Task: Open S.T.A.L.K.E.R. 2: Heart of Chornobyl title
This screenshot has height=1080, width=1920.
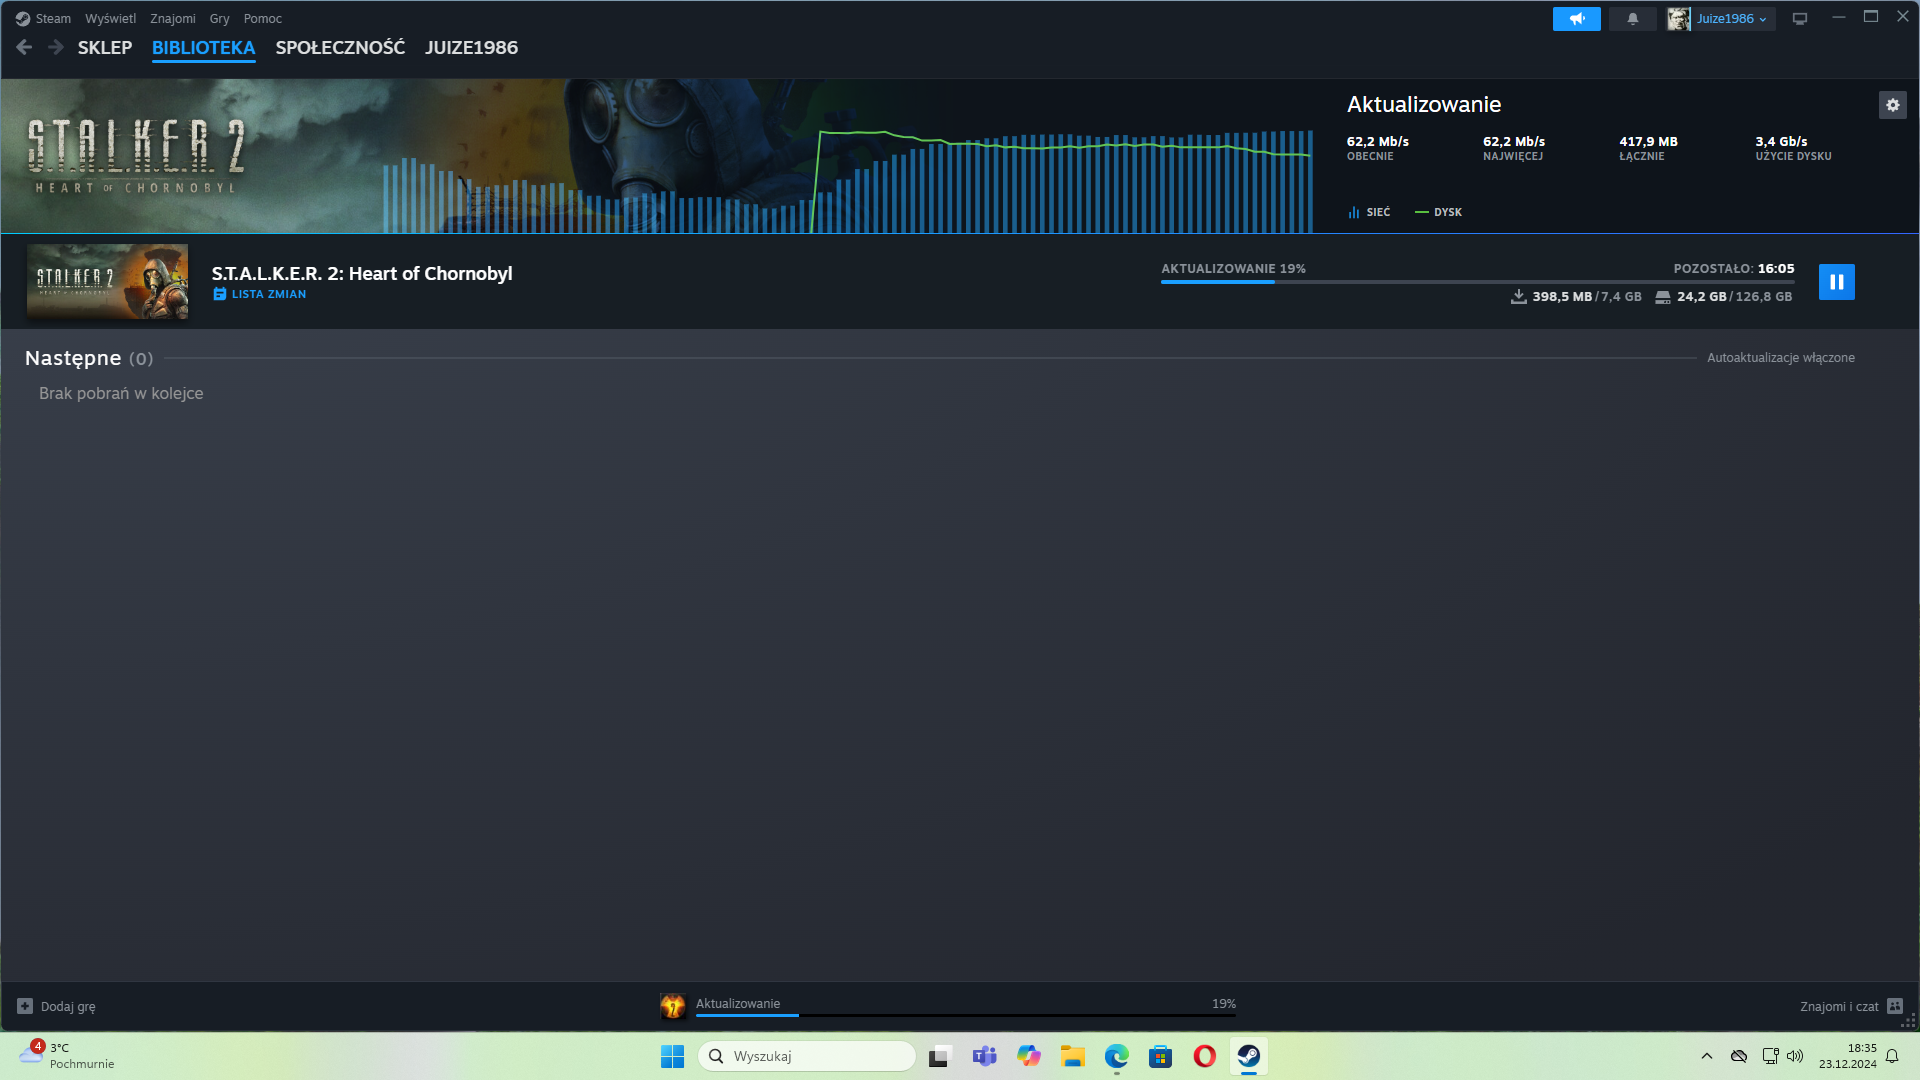Action: coord(362,273)
